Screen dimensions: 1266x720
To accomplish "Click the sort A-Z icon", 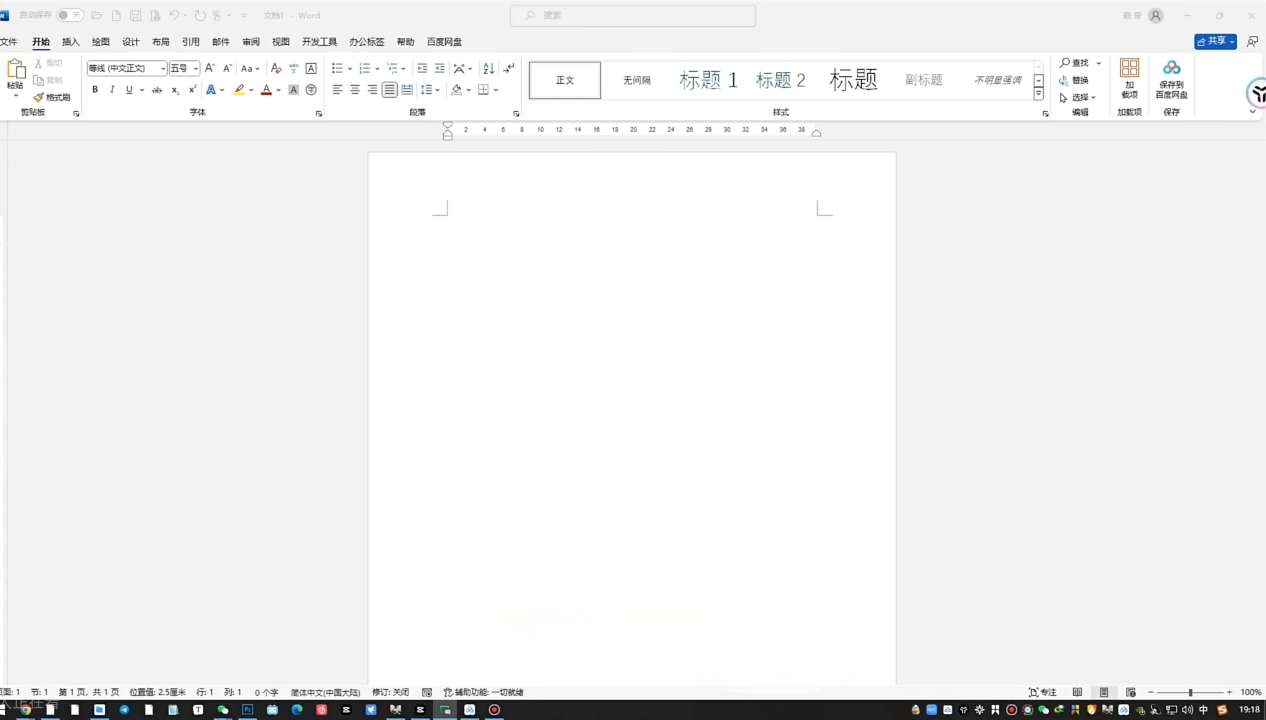I will (488, 68).
